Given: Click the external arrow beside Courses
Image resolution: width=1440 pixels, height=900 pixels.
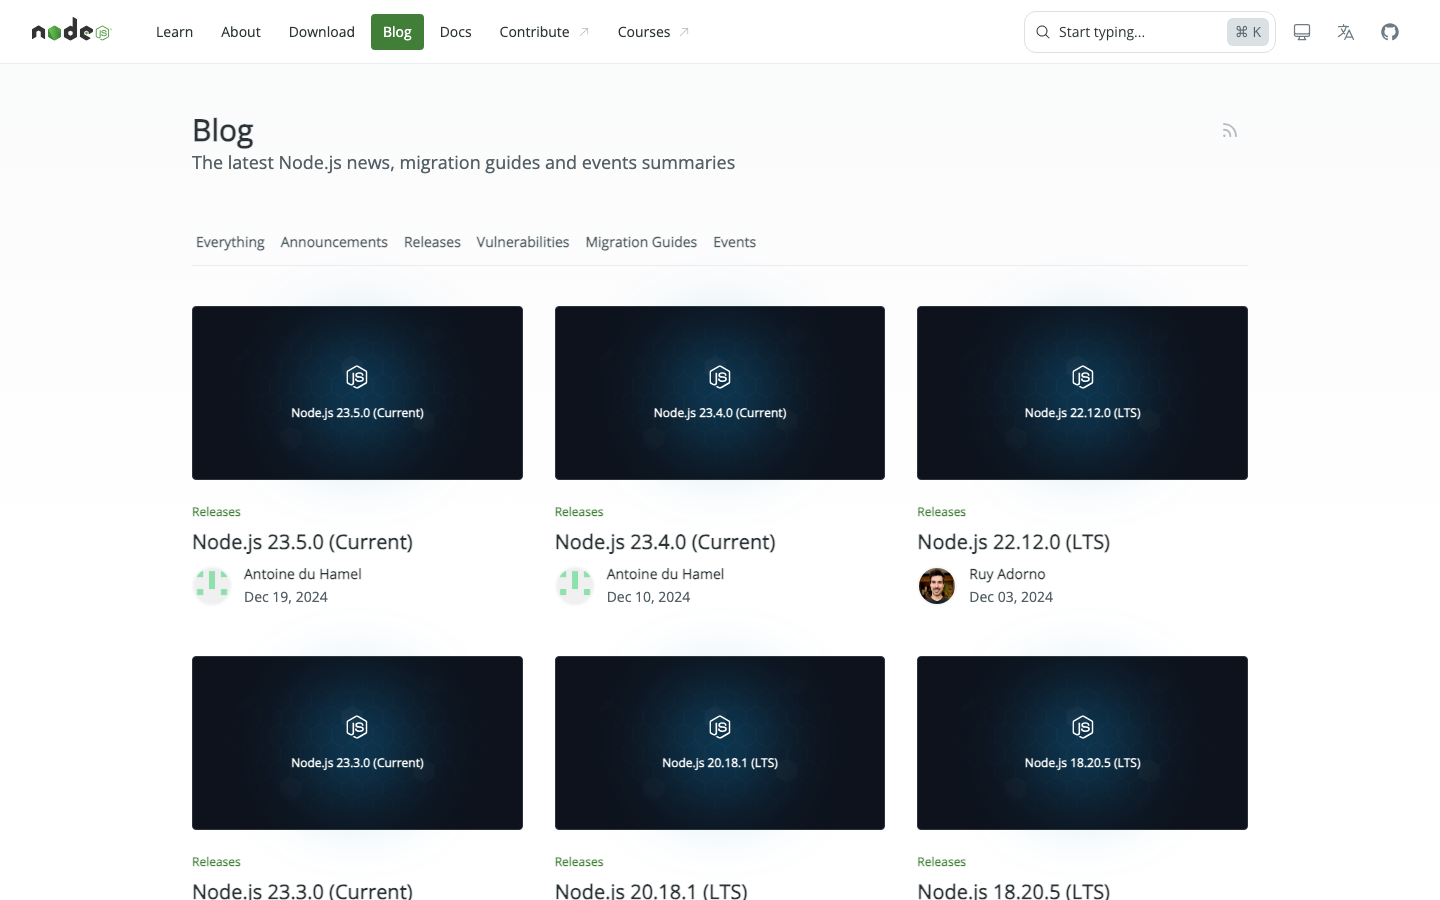Looking at the screenshot, I should [684, 32].
